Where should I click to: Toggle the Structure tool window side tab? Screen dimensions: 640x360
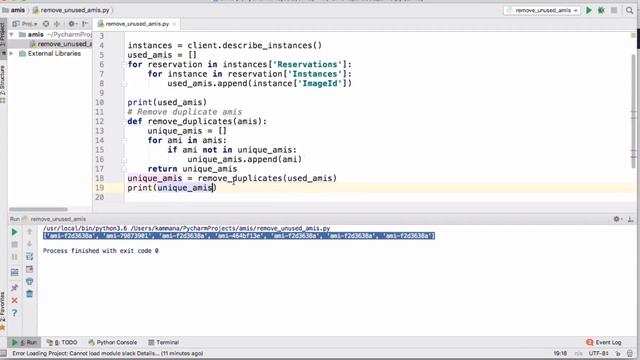point(3,84)
